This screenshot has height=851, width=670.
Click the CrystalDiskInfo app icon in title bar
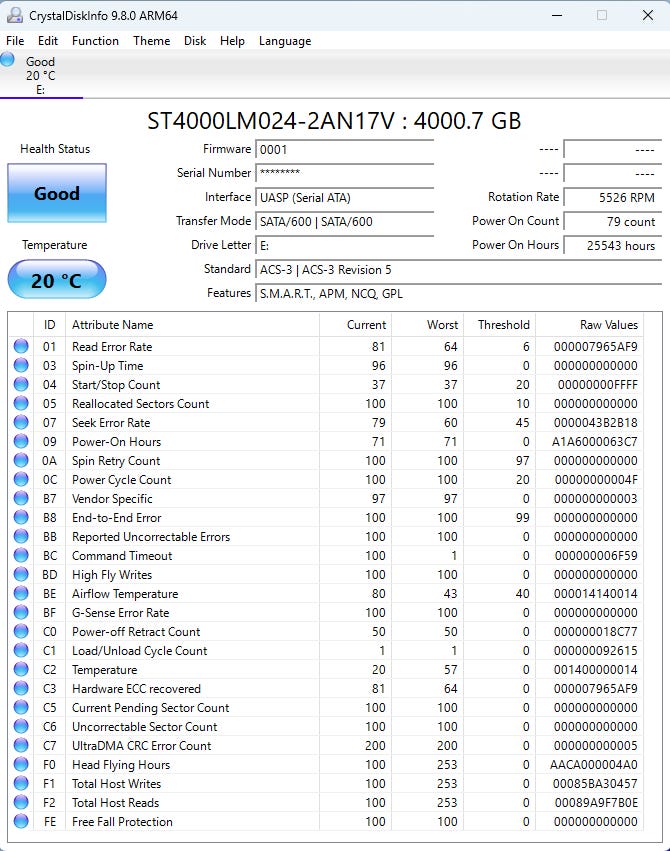tap(14, 15)
